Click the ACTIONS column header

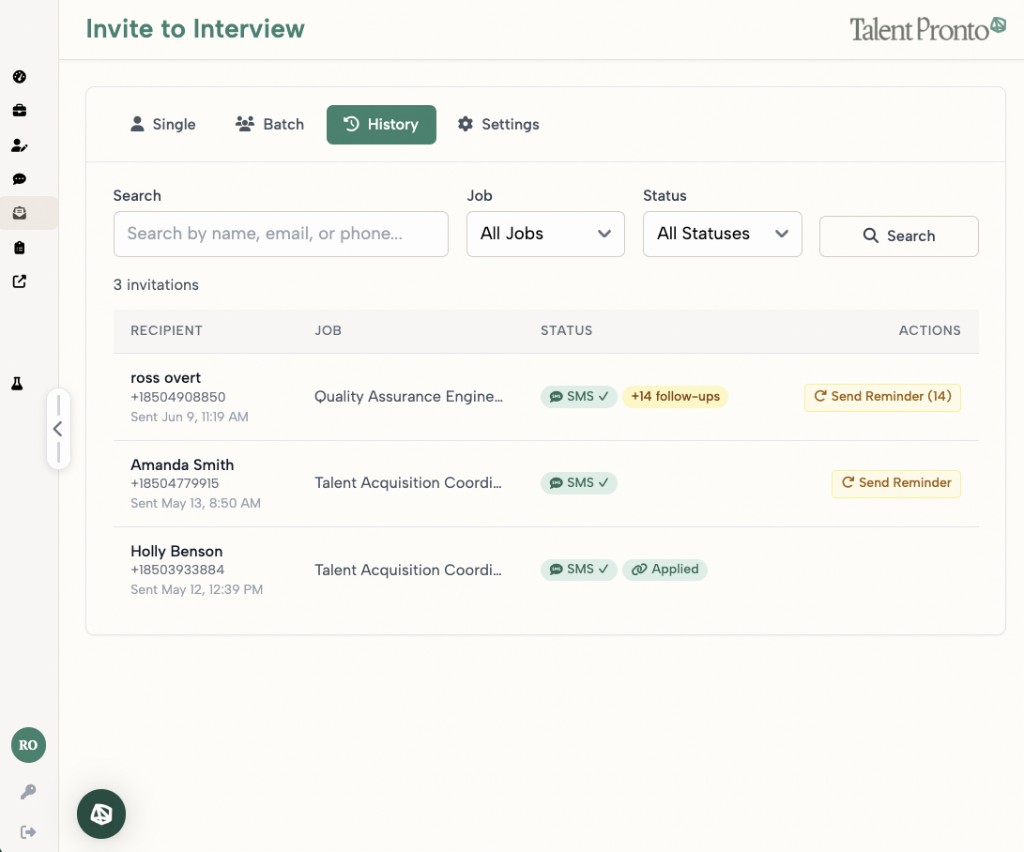(929, 330)
